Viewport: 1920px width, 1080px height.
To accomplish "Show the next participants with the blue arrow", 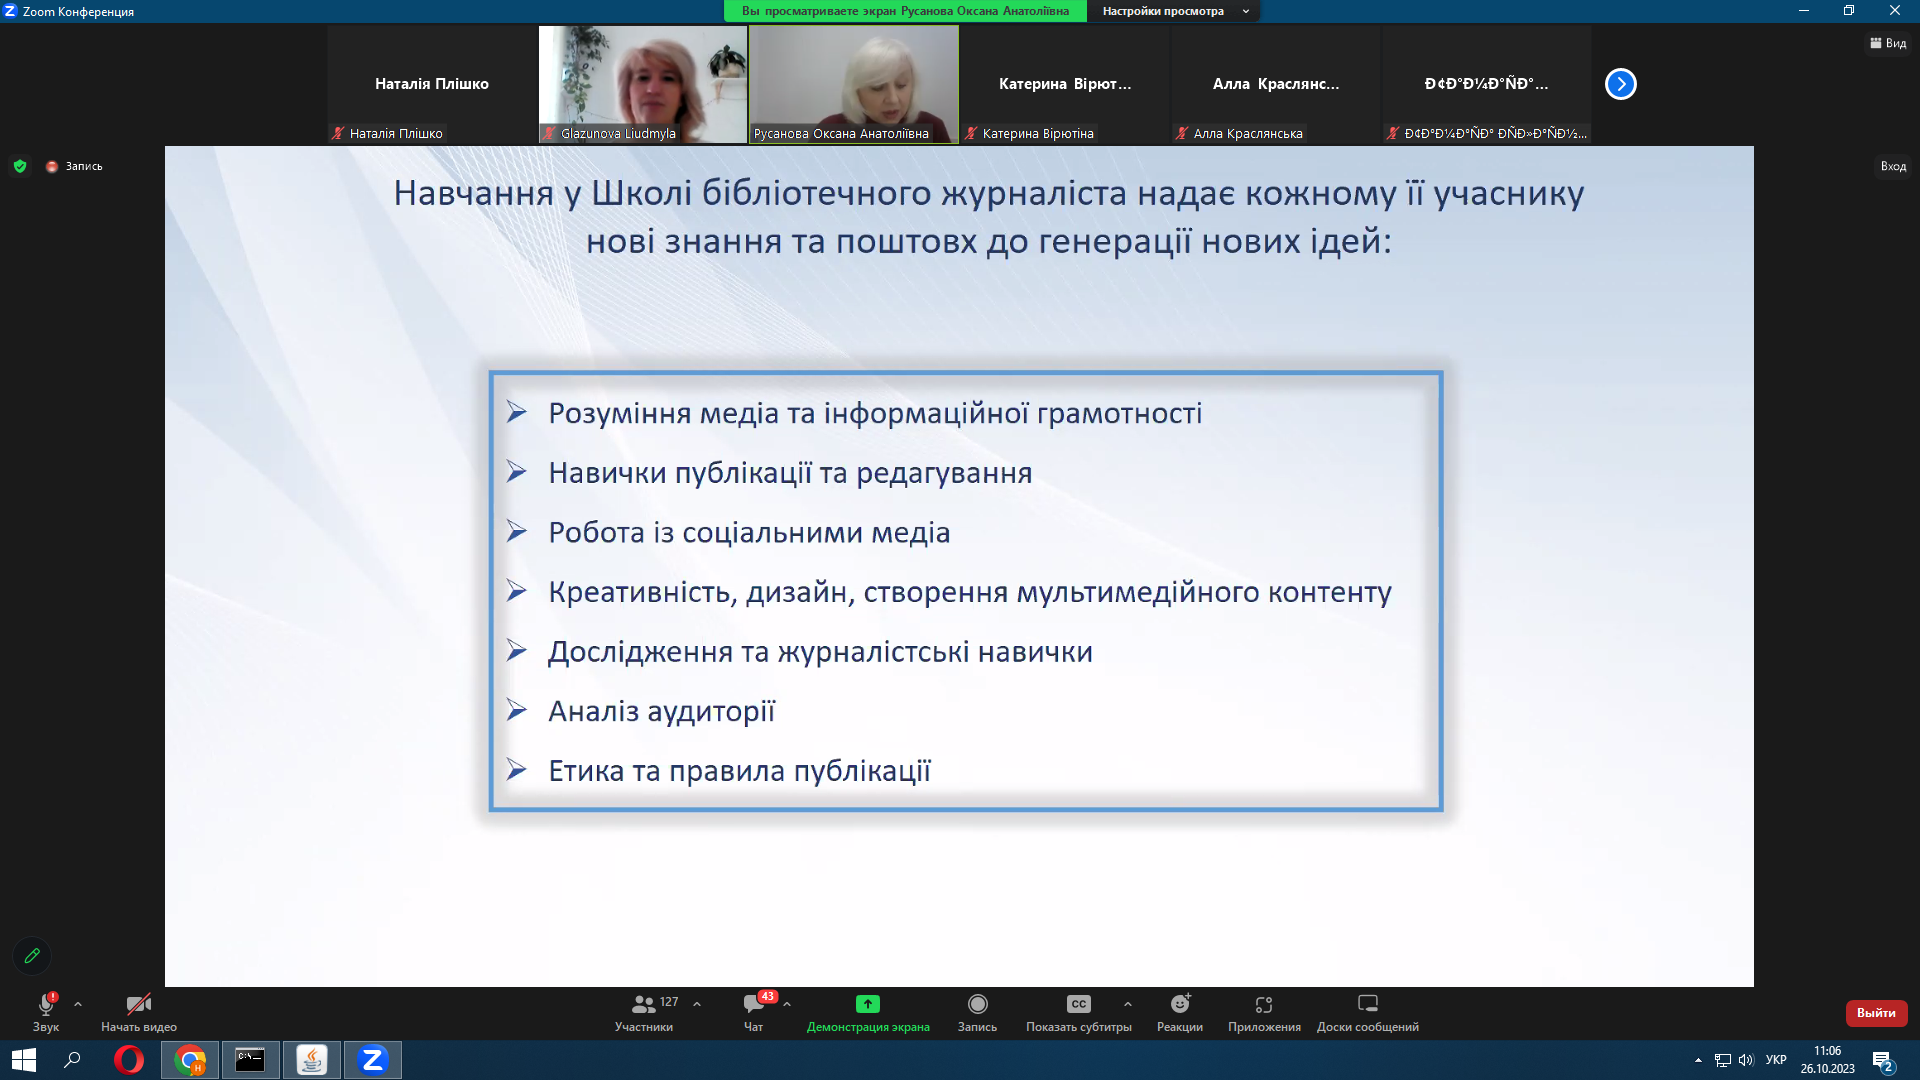I will click(1620, 84).
